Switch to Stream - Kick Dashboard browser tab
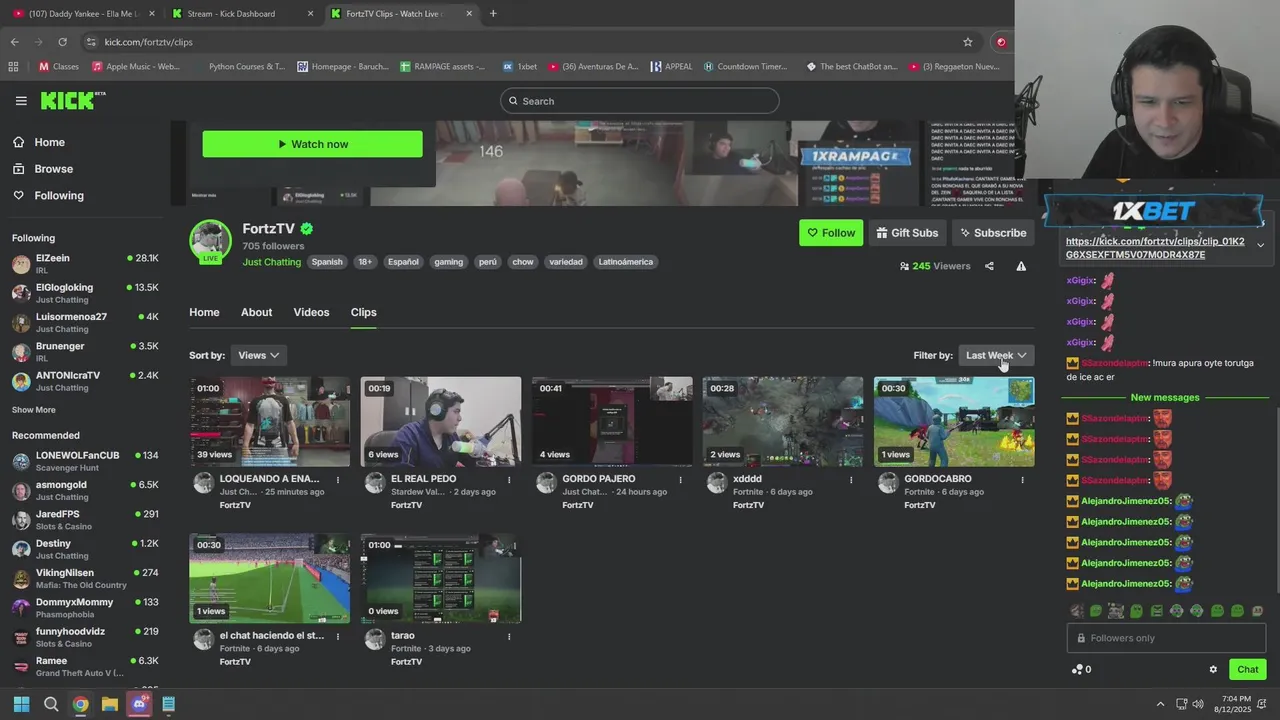The image size is (1280, 720). [x=240, y=14]
